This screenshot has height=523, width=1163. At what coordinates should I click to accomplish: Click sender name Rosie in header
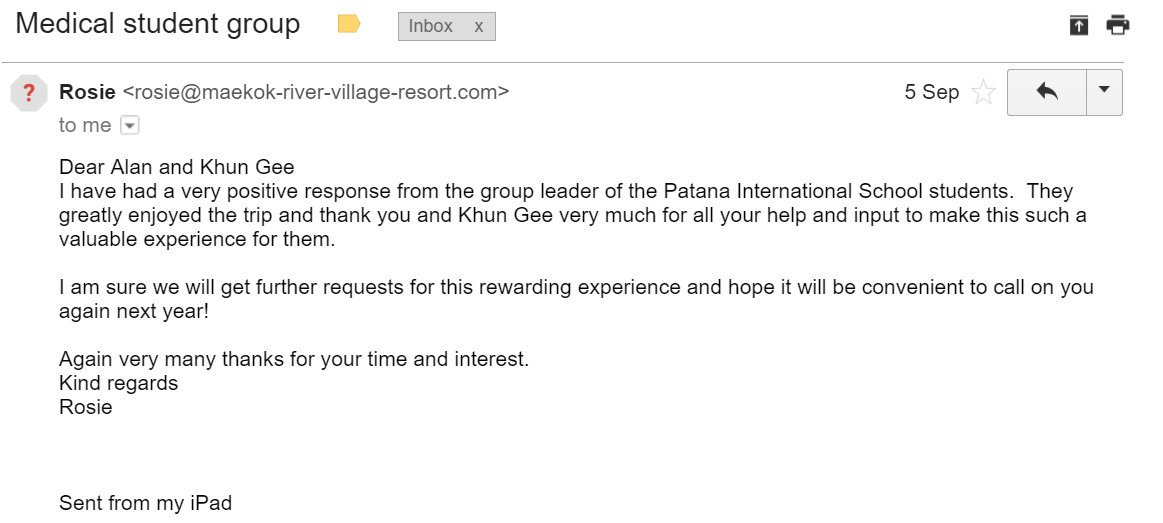coord(88,92)
